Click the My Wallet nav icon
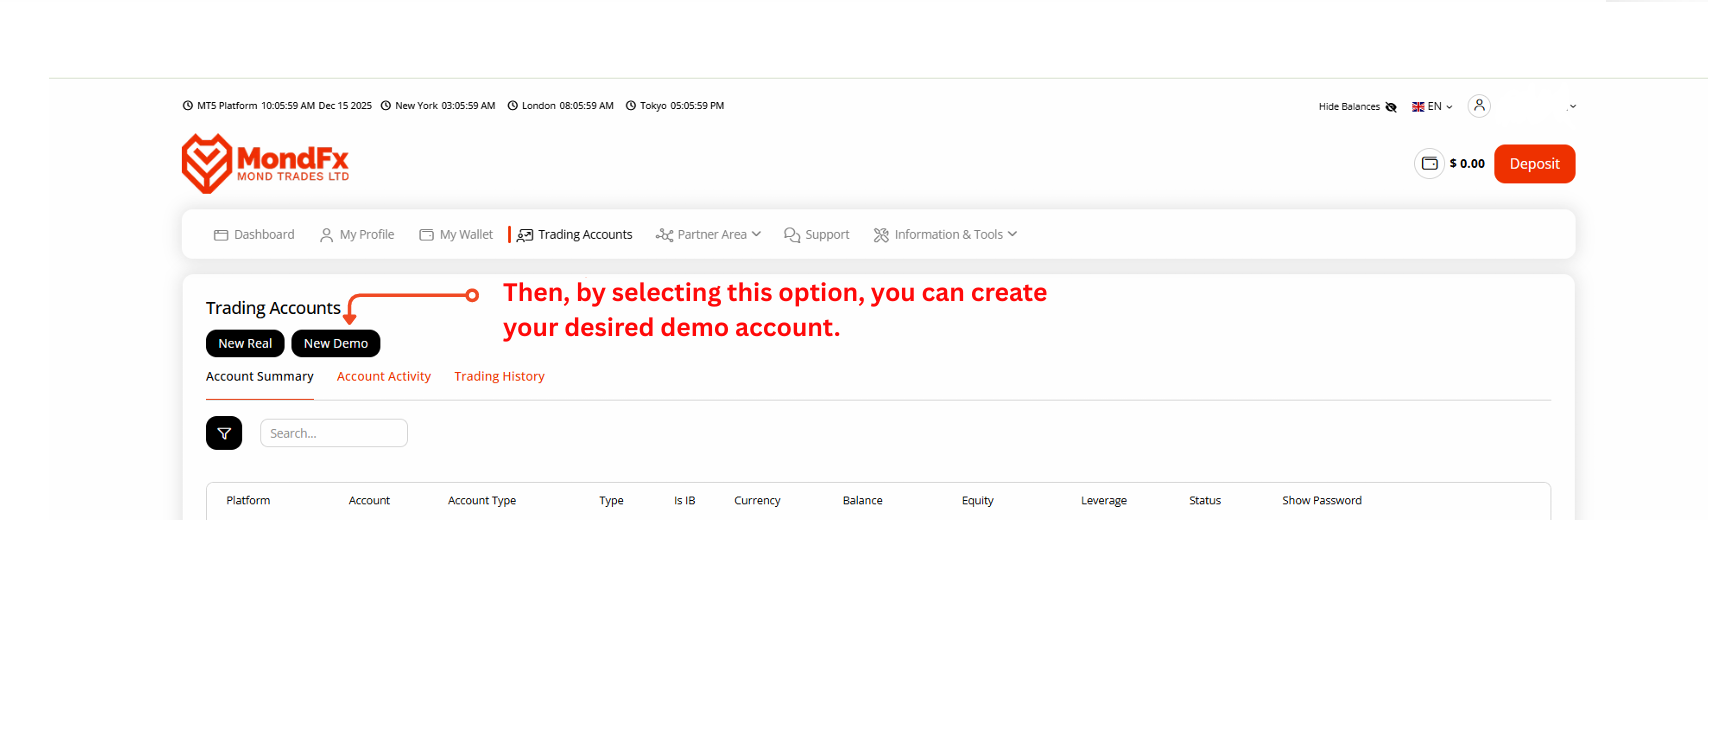The height and width of the screenshot is (749, 1729). pos(427,235)
